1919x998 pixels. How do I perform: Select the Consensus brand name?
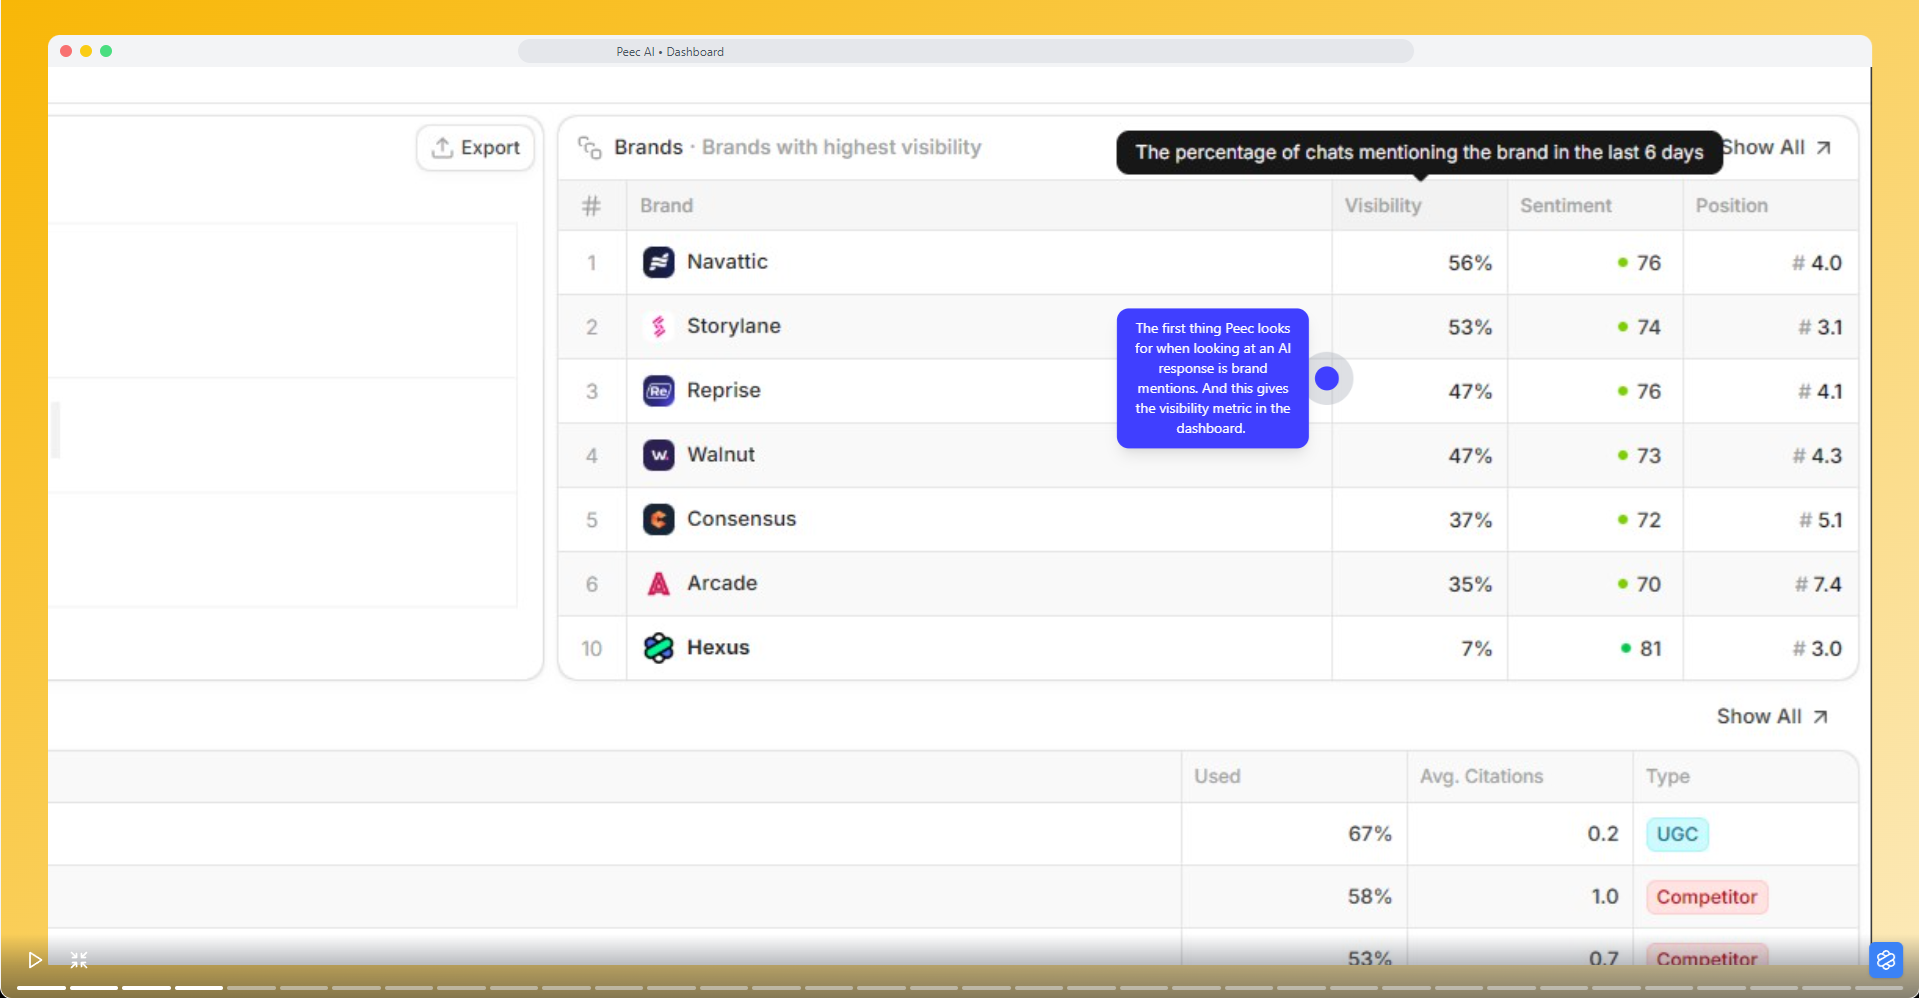point(741,519)
